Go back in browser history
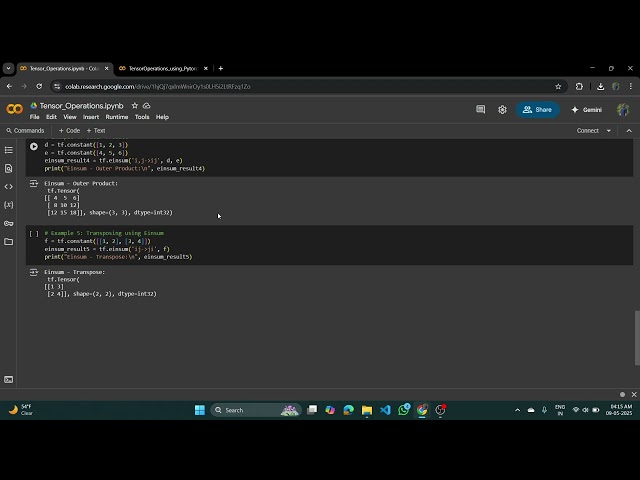The height and width of the screenshot is (480, 640). (9, 87)
